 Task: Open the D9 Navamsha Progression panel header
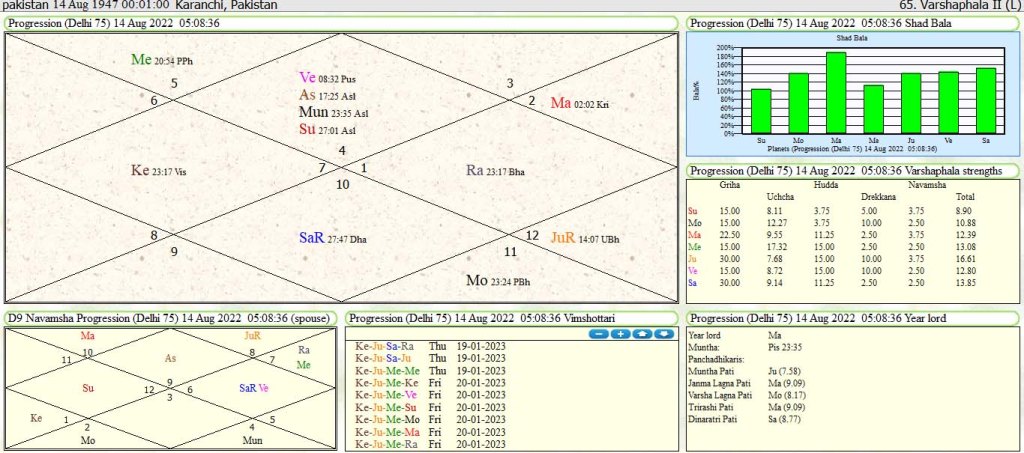pos(170,318)
